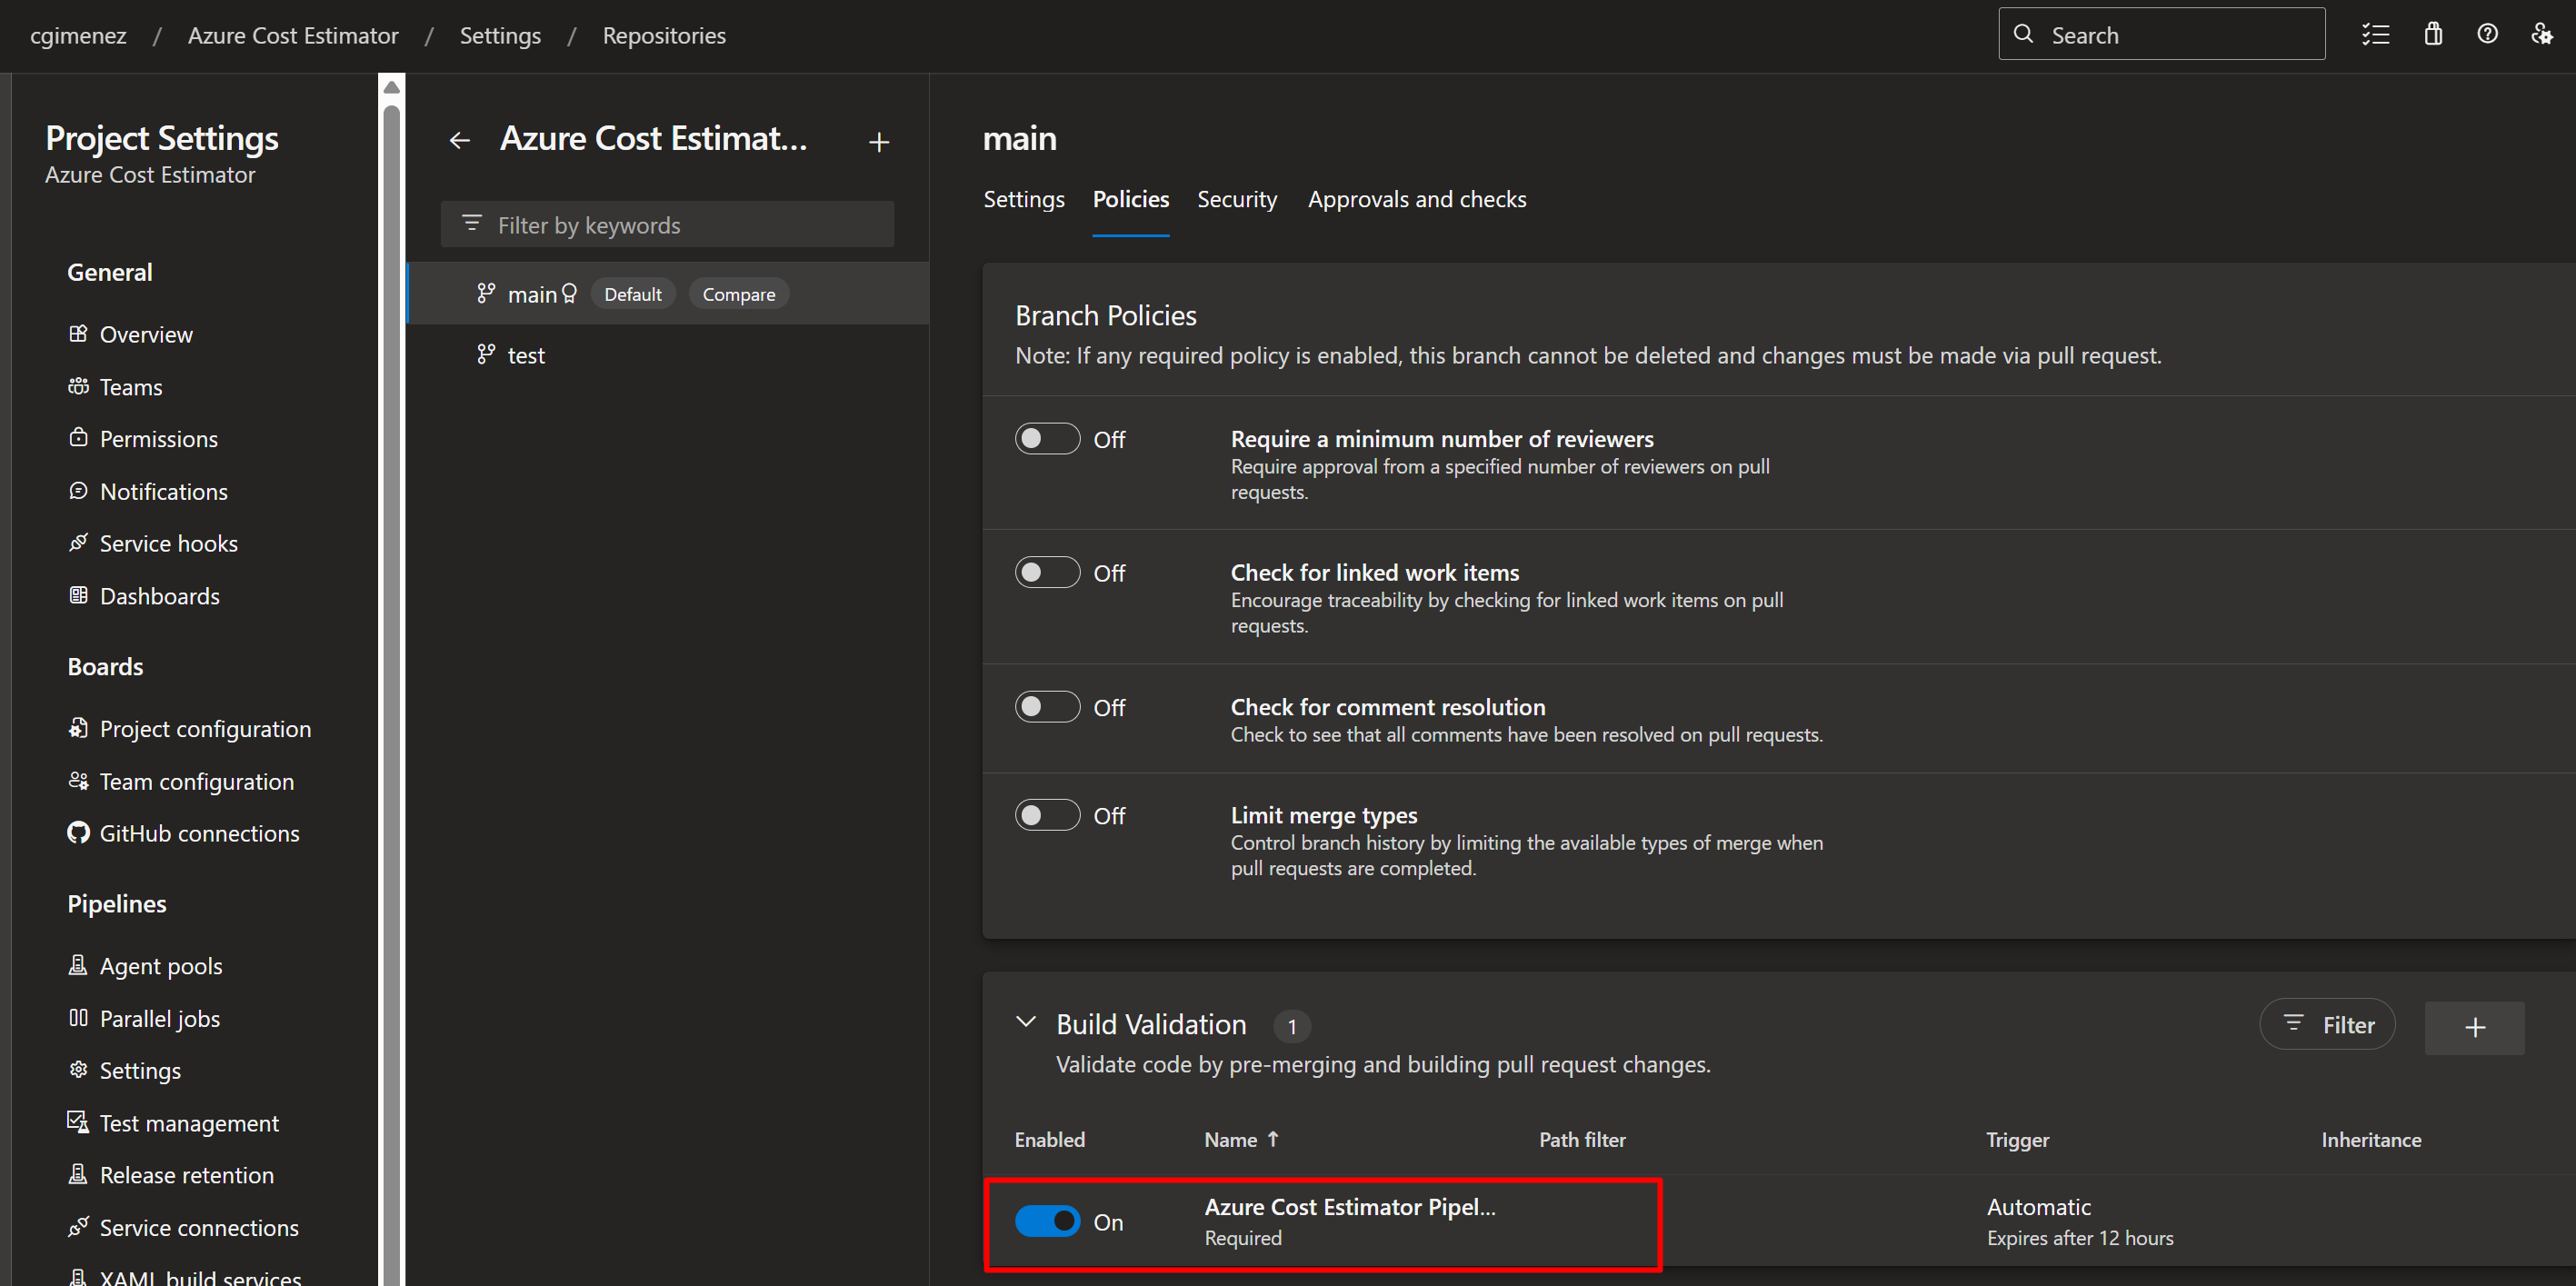Disable the Azure Cost Estimator Pipeline build policy
Image resolution: width=2576 pixels, height=1286 pixels.
pos(1047,1221)
